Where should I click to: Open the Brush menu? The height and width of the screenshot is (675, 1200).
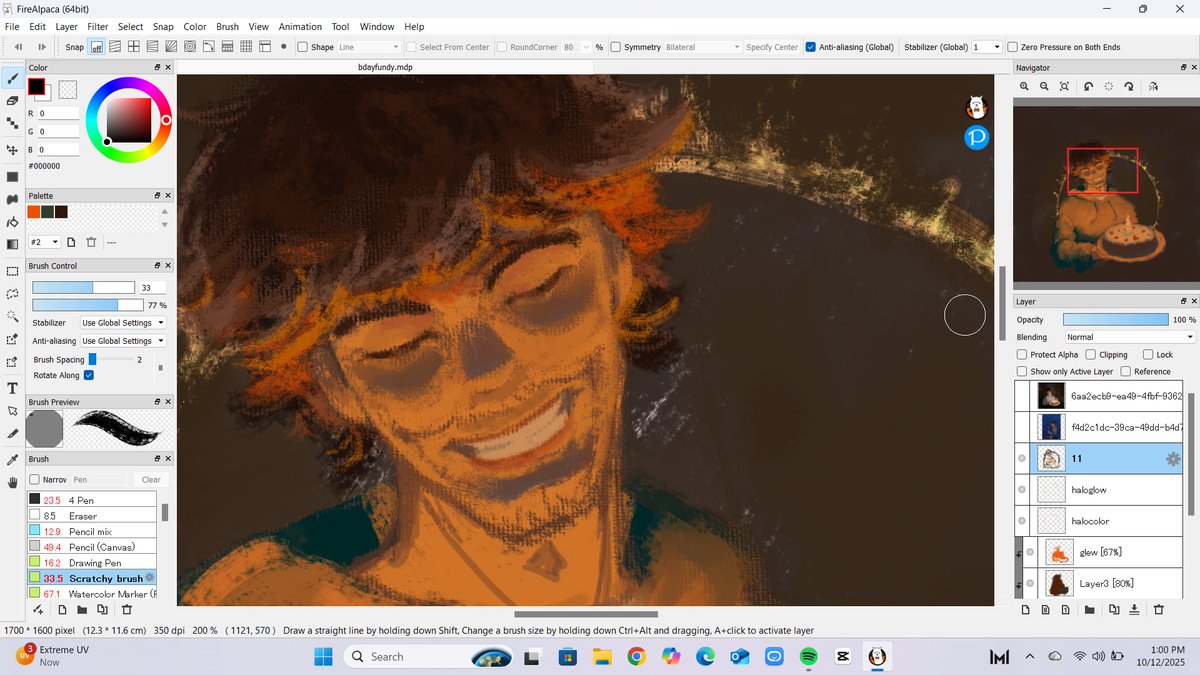click(x=227, y=26)
